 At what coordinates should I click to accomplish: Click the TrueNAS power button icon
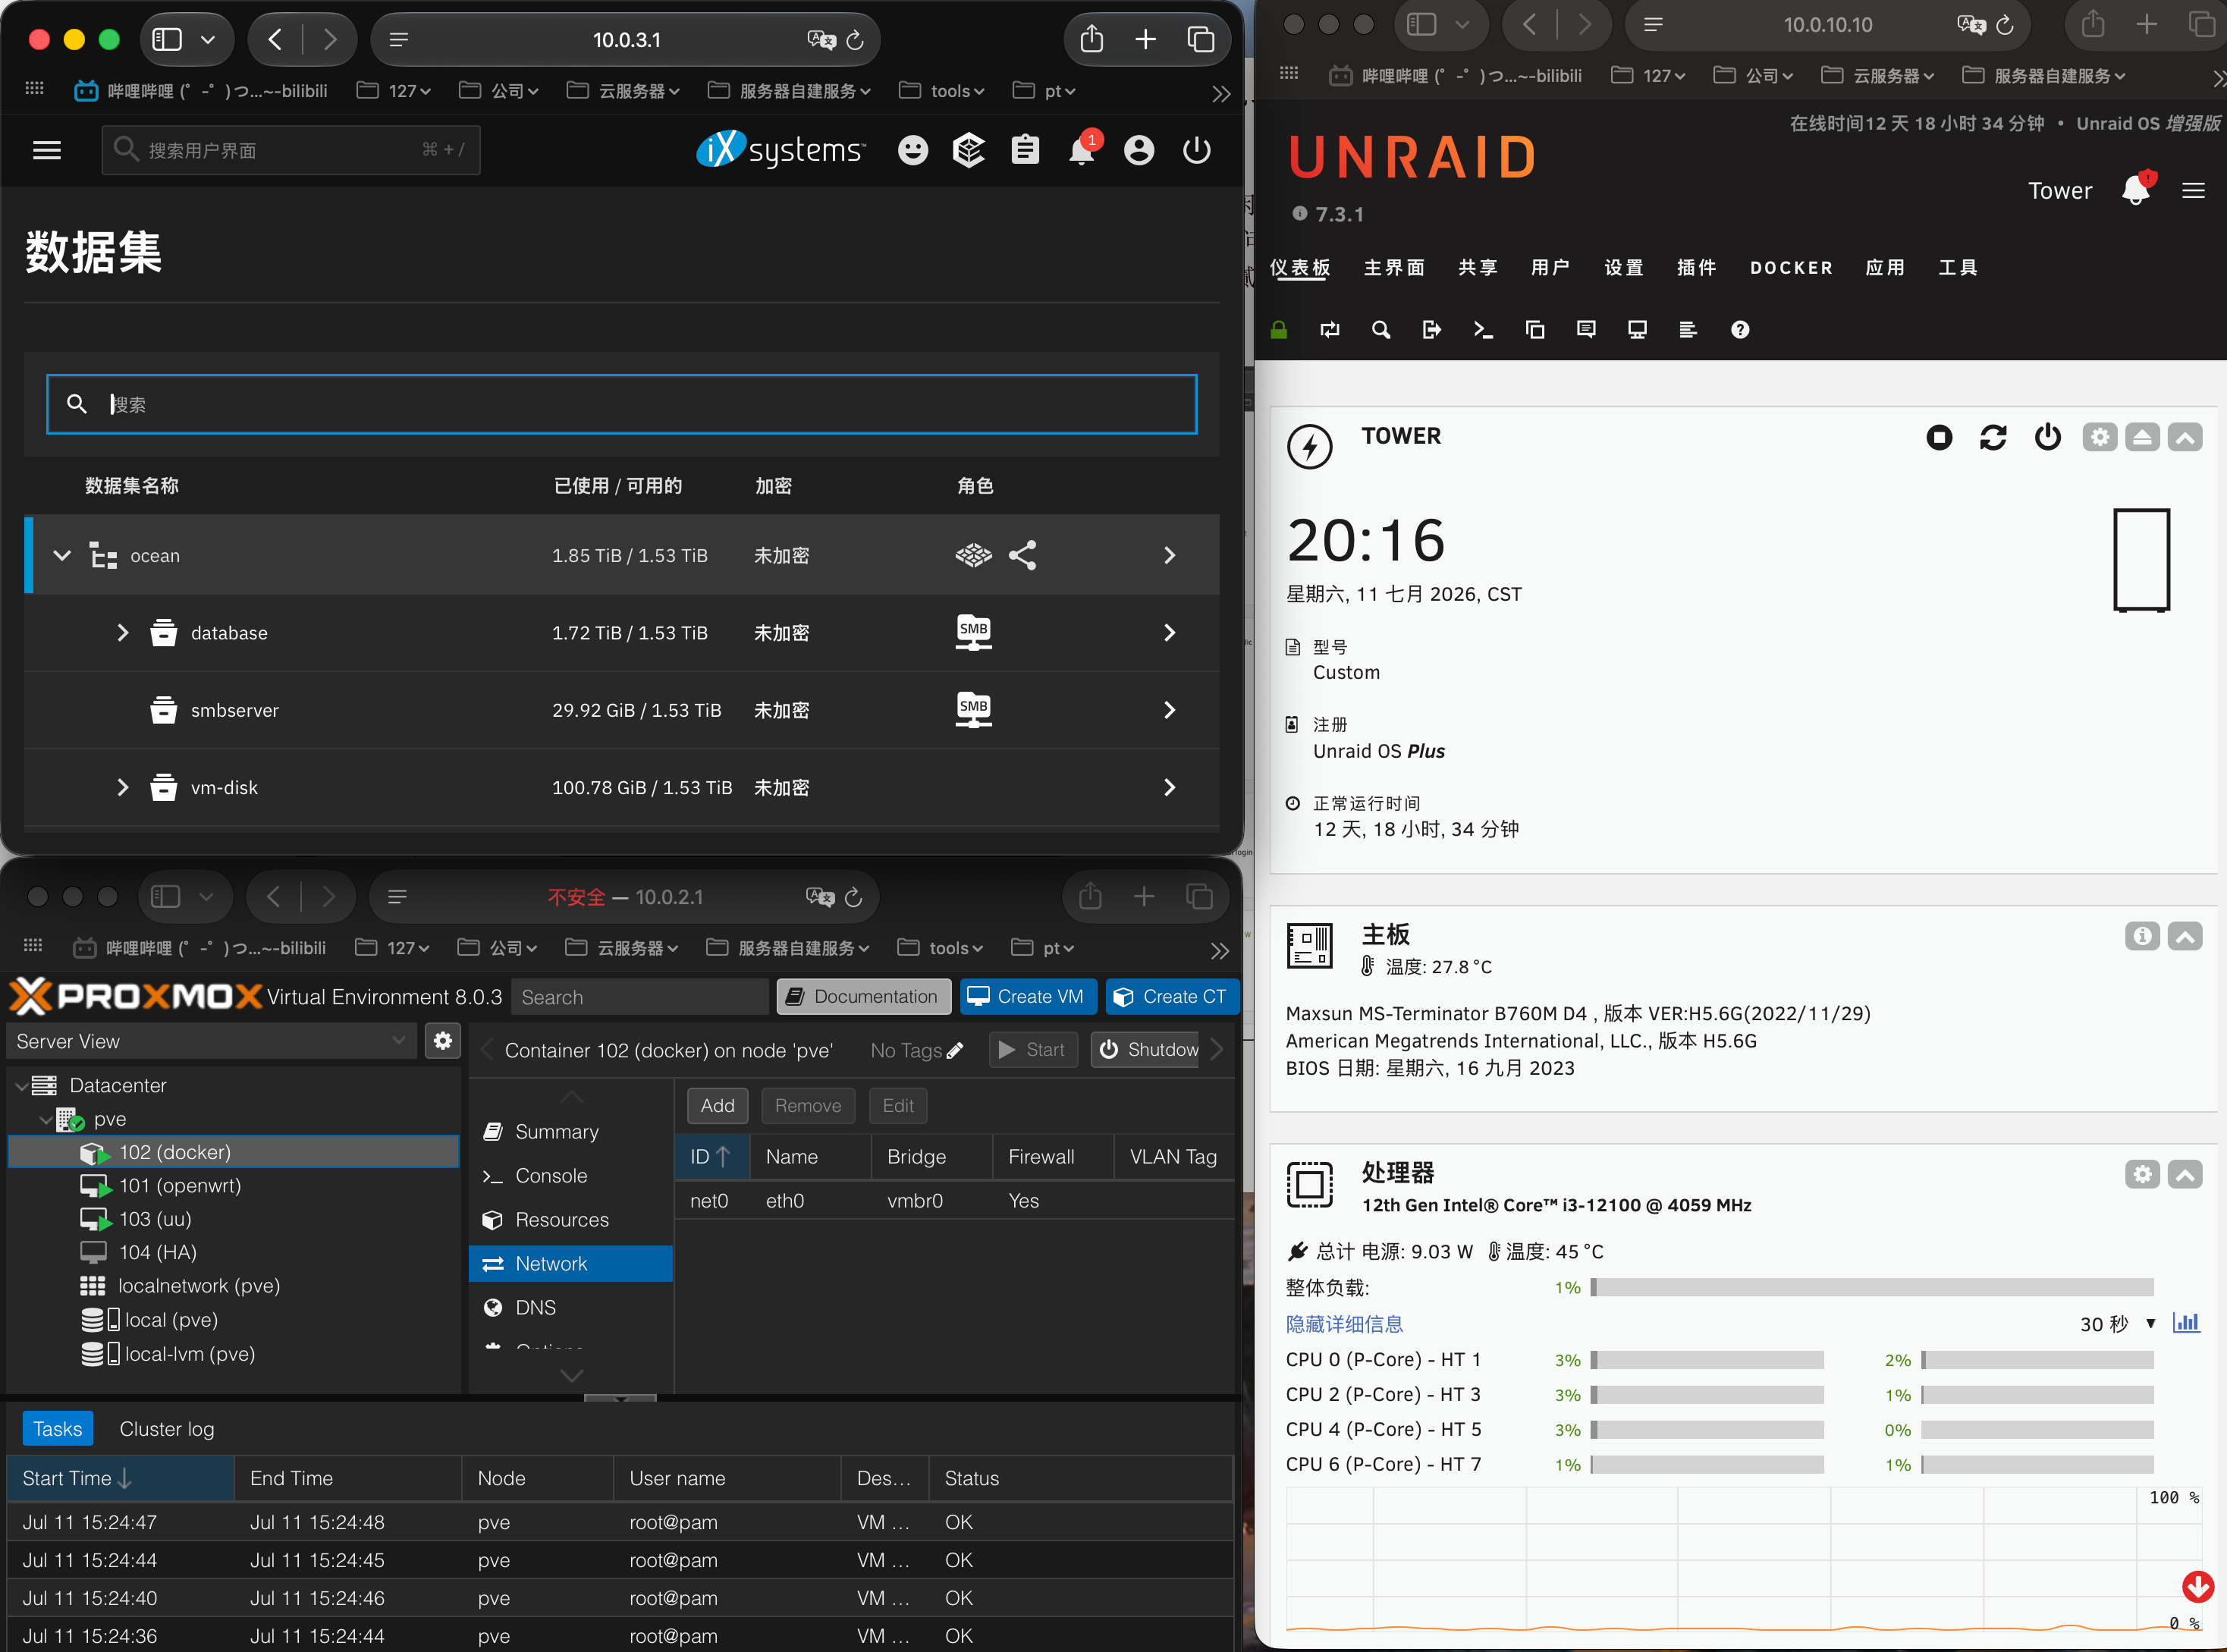tap(1196, 150)
